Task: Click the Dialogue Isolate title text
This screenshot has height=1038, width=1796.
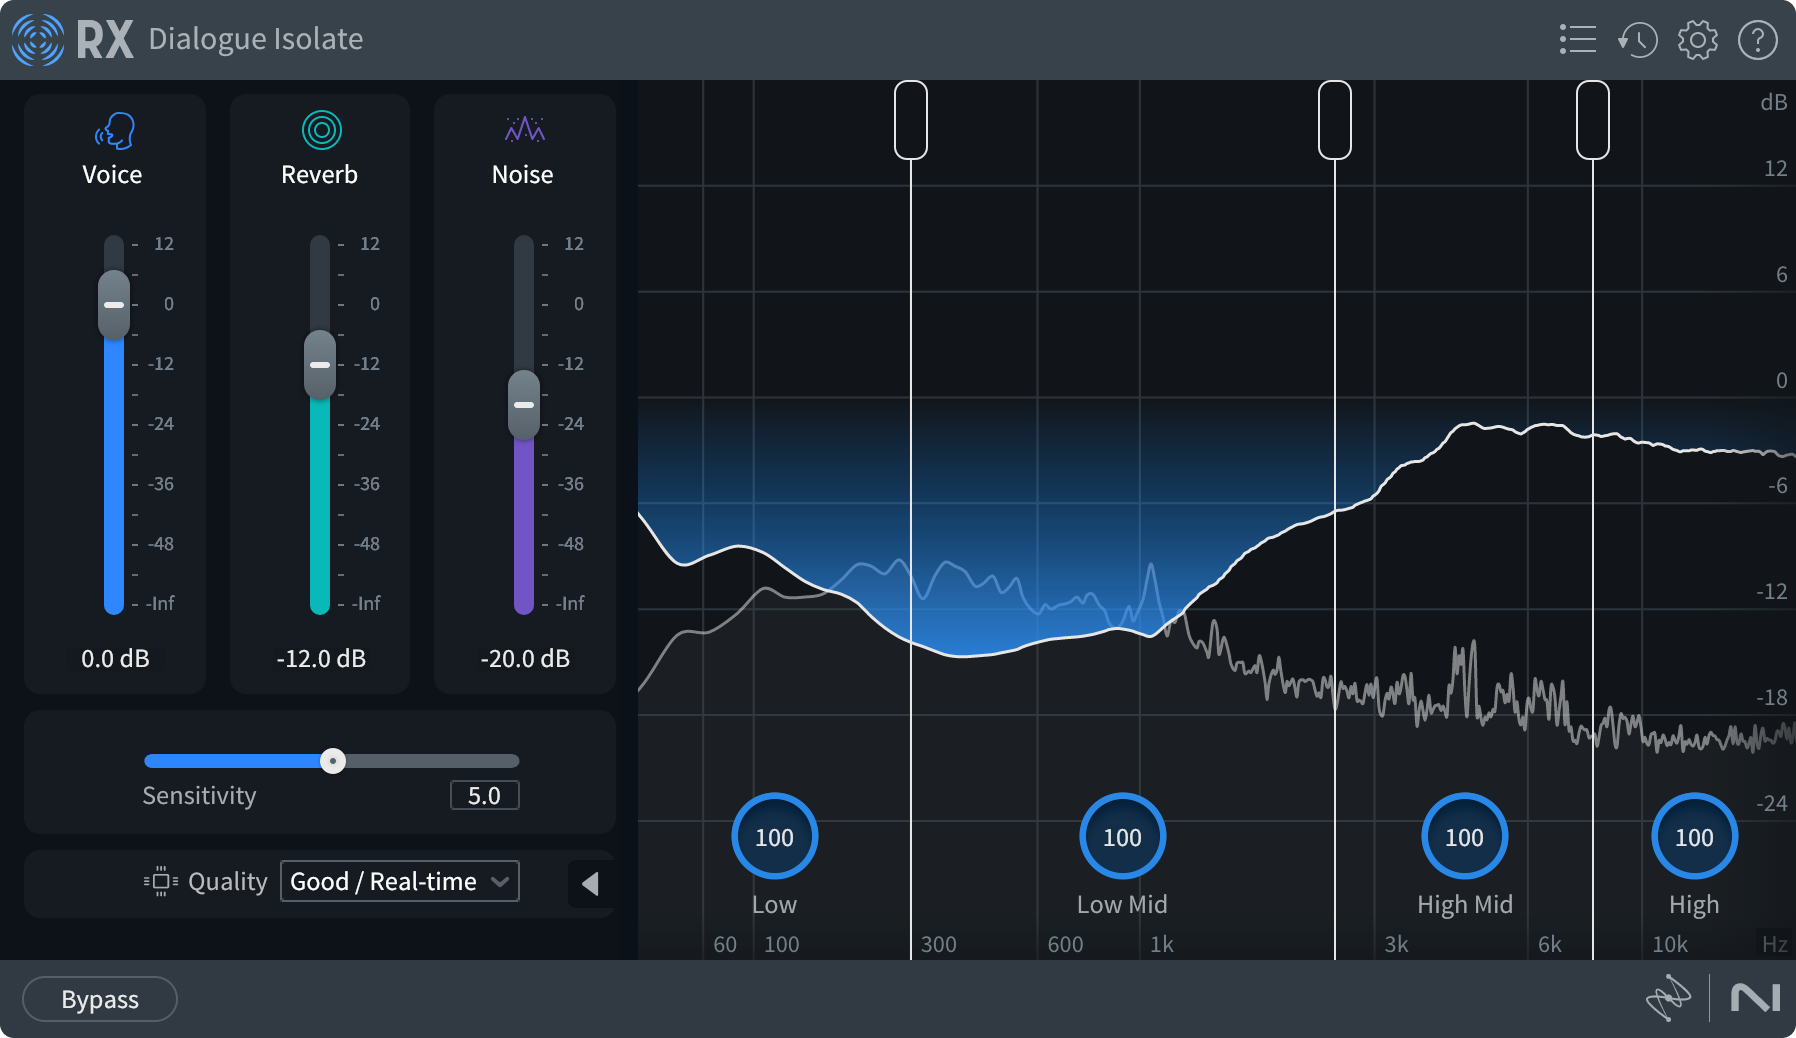Action: click(x=255, y=39)
